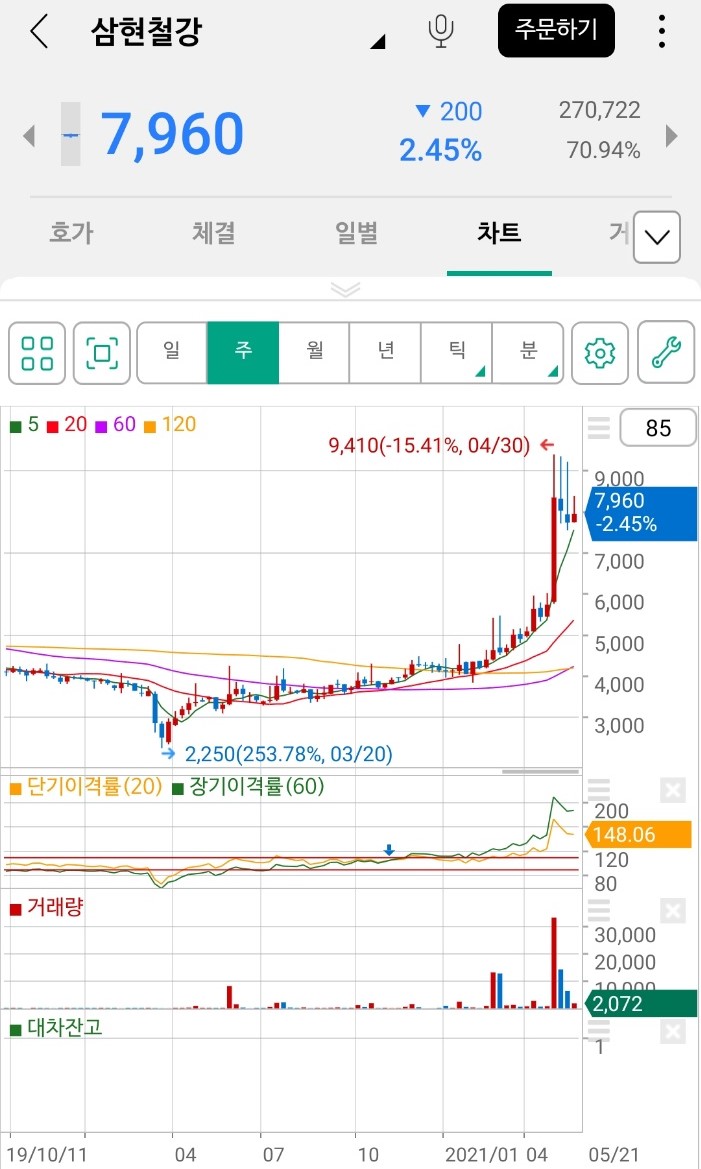Image resolution: width=701 pixels, height=1169 pixels.
Task: Open the 분 minute period dropdown
Action: [x=528, y=353]
